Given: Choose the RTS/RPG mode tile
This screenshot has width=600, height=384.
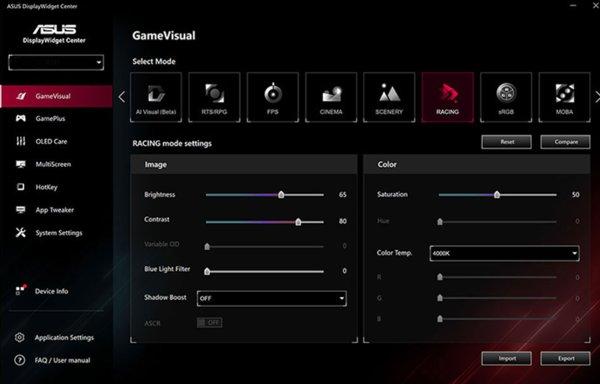Looking at the screenshot, I should [x=214, y=97].
